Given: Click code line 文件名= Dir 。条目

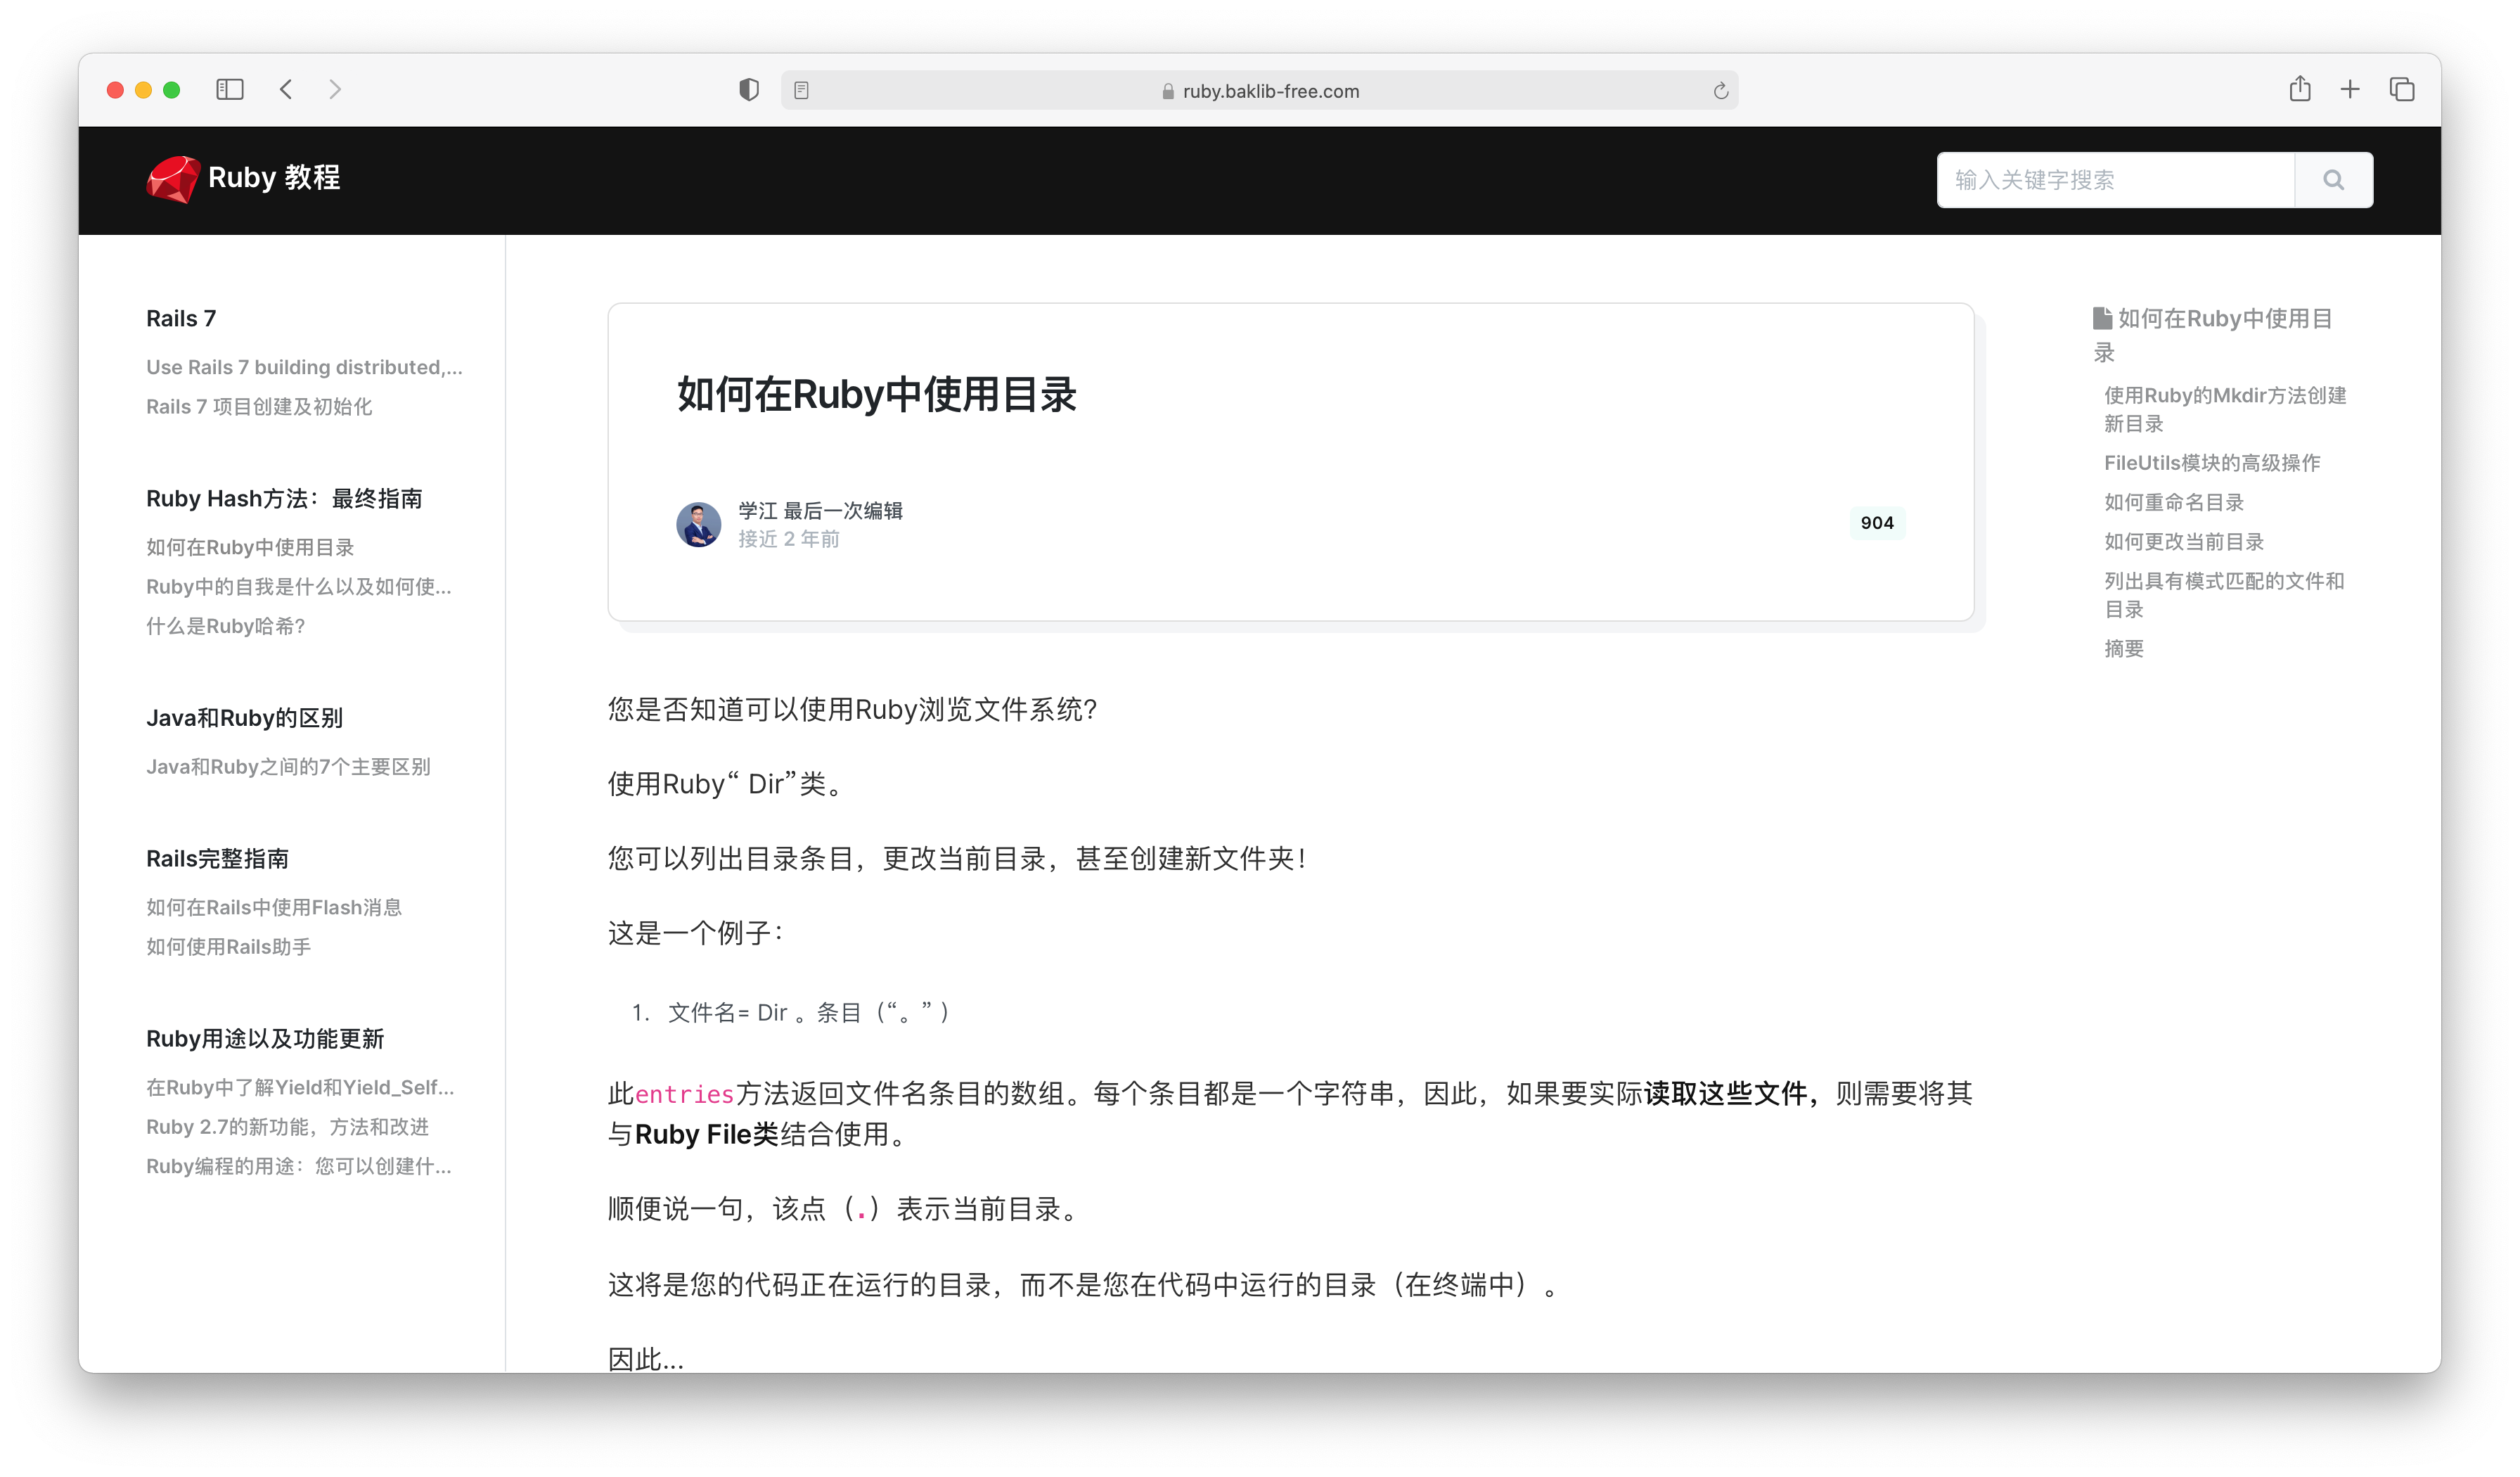Looking at the screenshot, I should [808, 1012].
